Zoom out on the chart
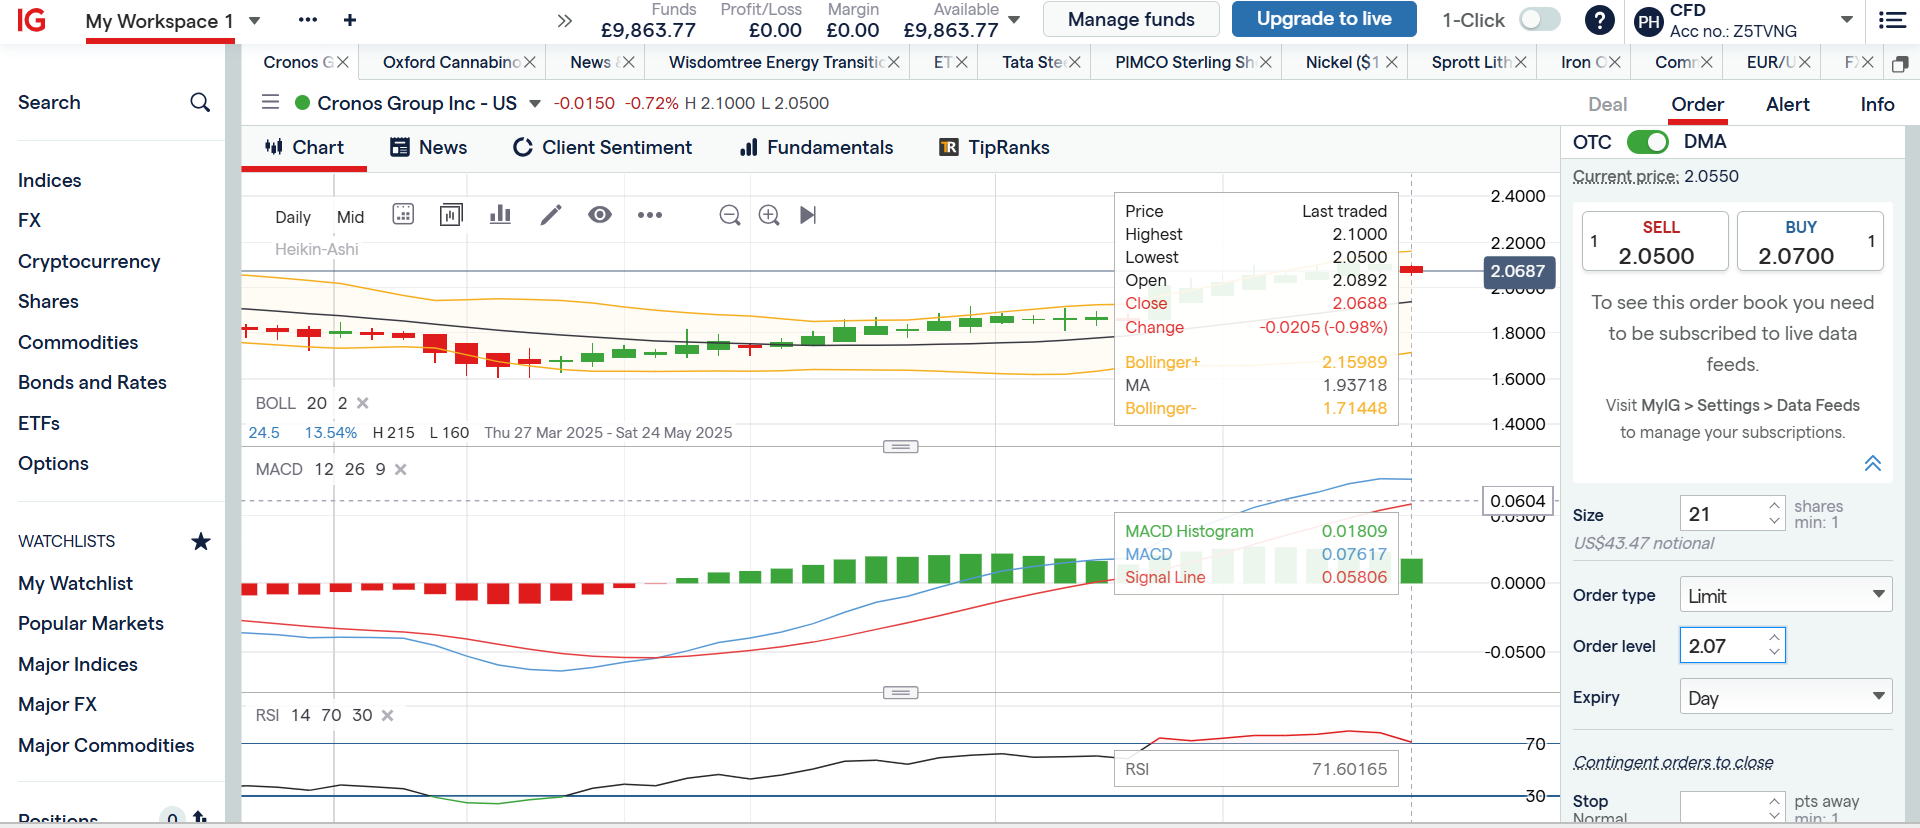Screen dimensions: 1920x828 tap(730, 215)
